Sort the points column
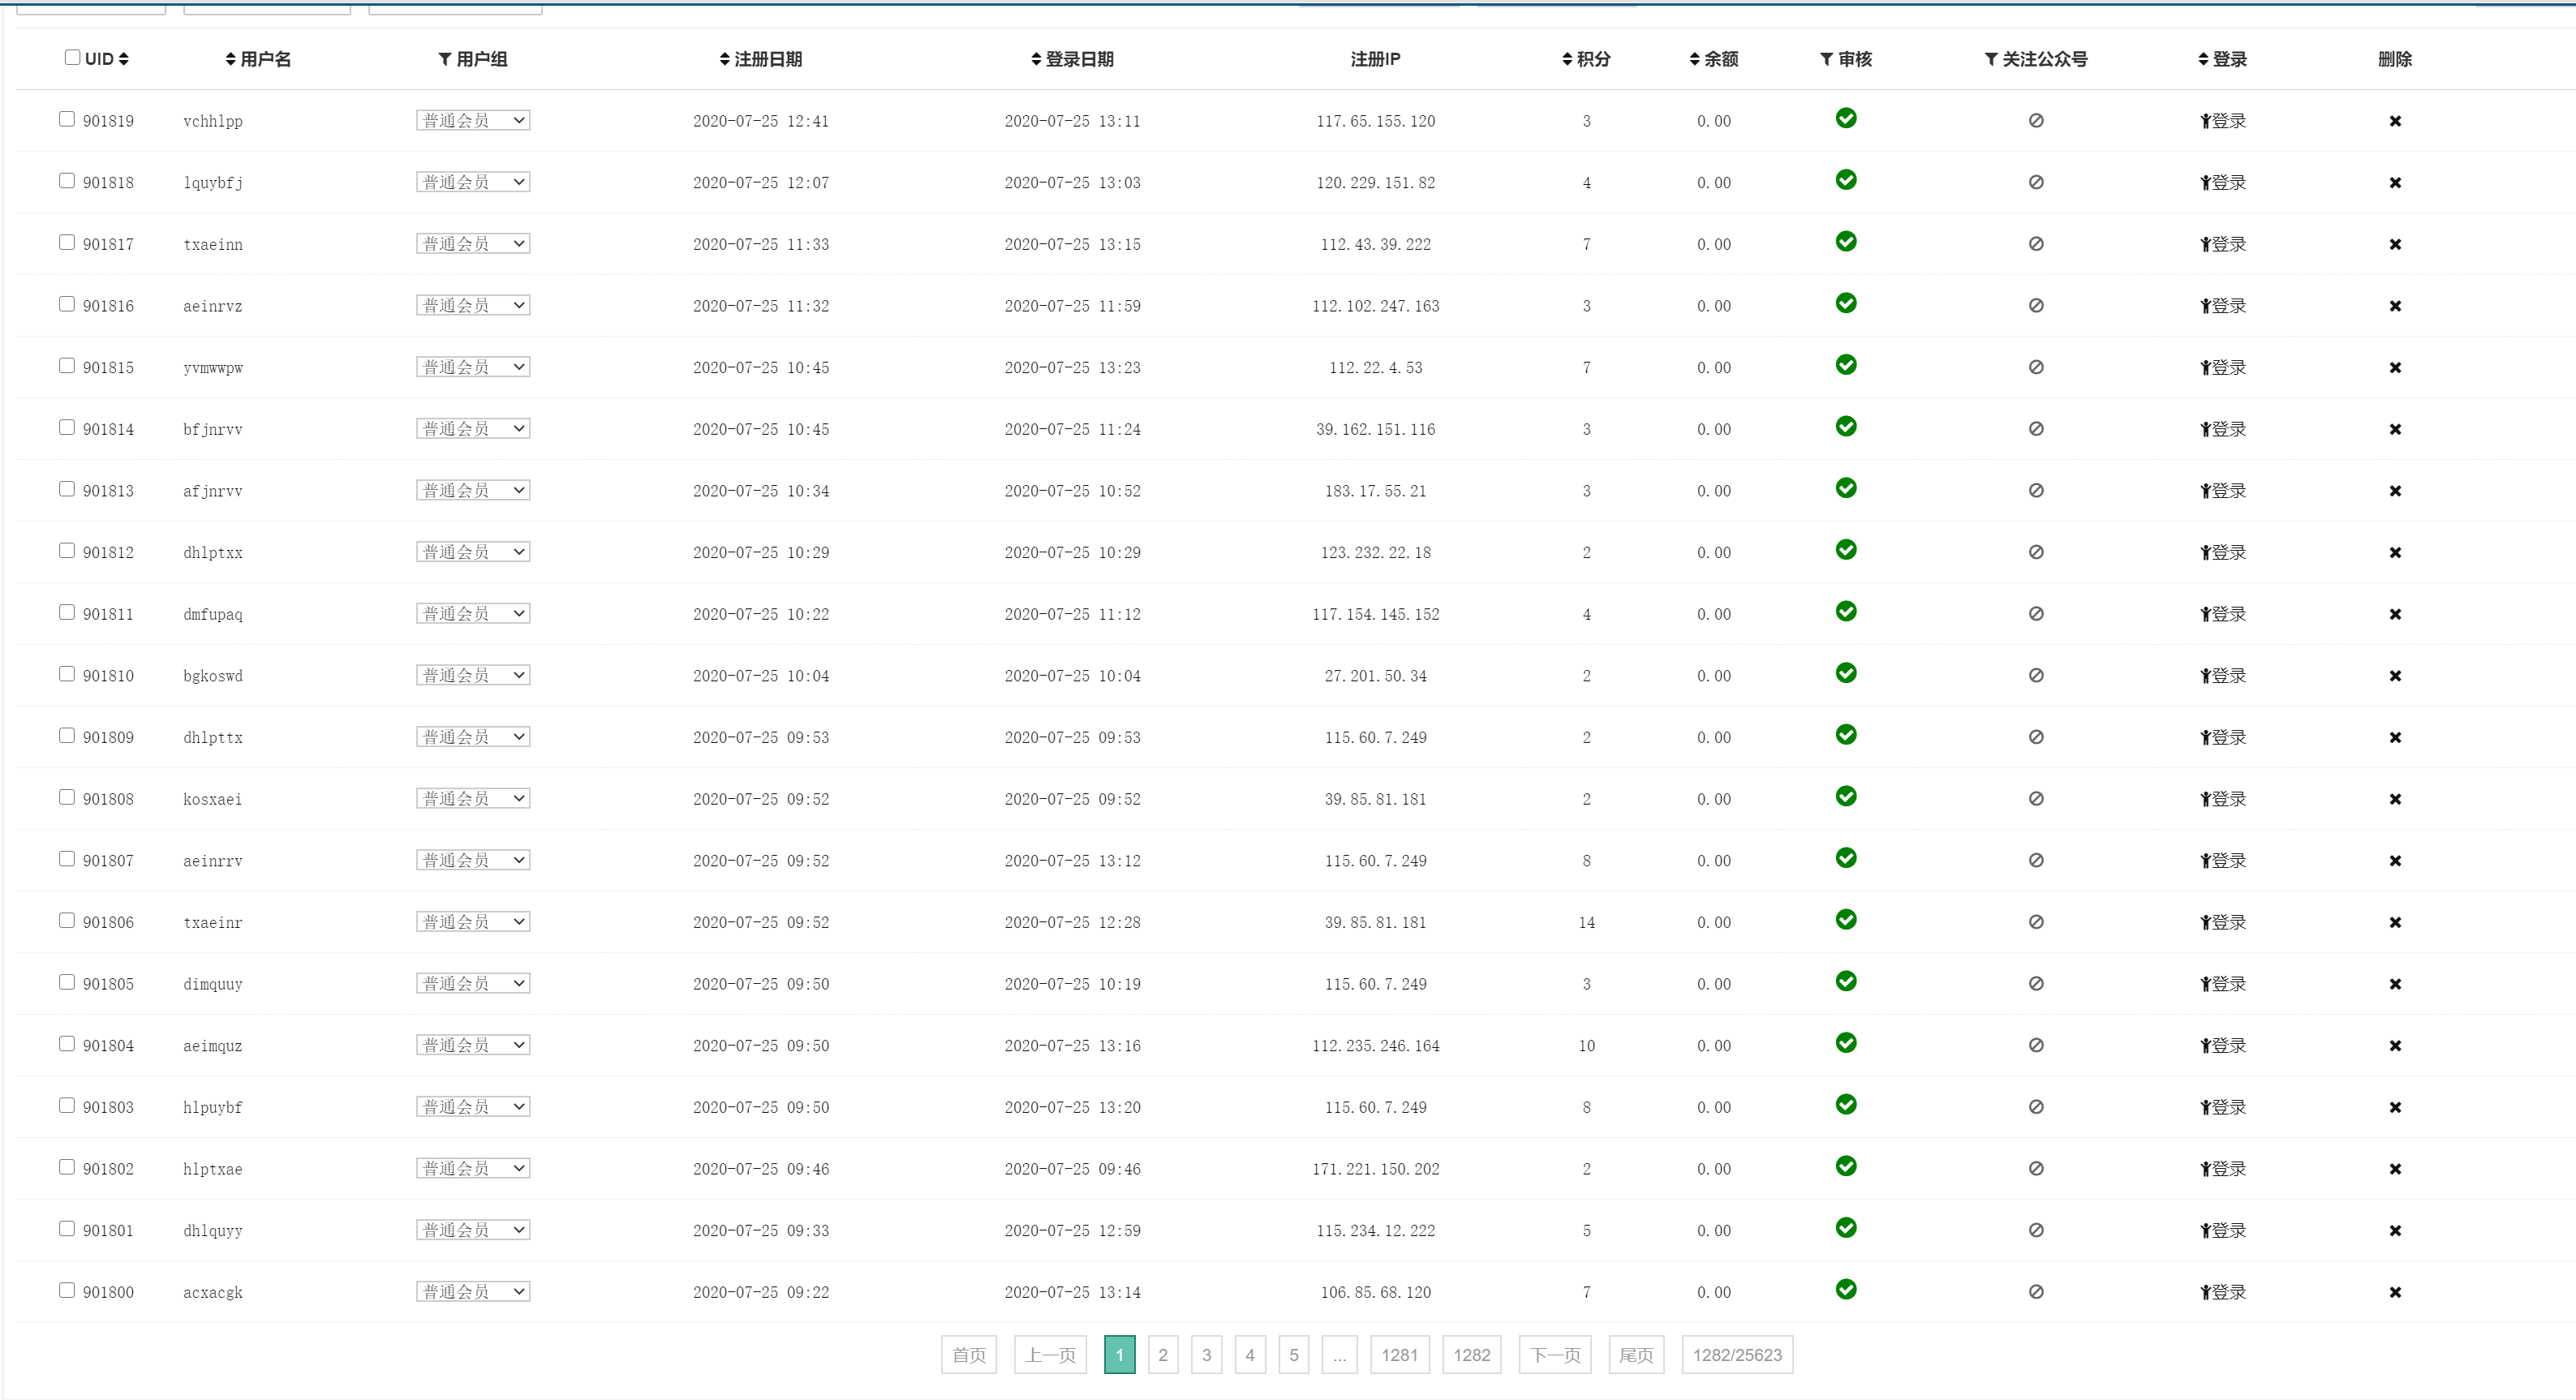The width and height of the screenshot is (2576, 1400). coord(1586,59)
